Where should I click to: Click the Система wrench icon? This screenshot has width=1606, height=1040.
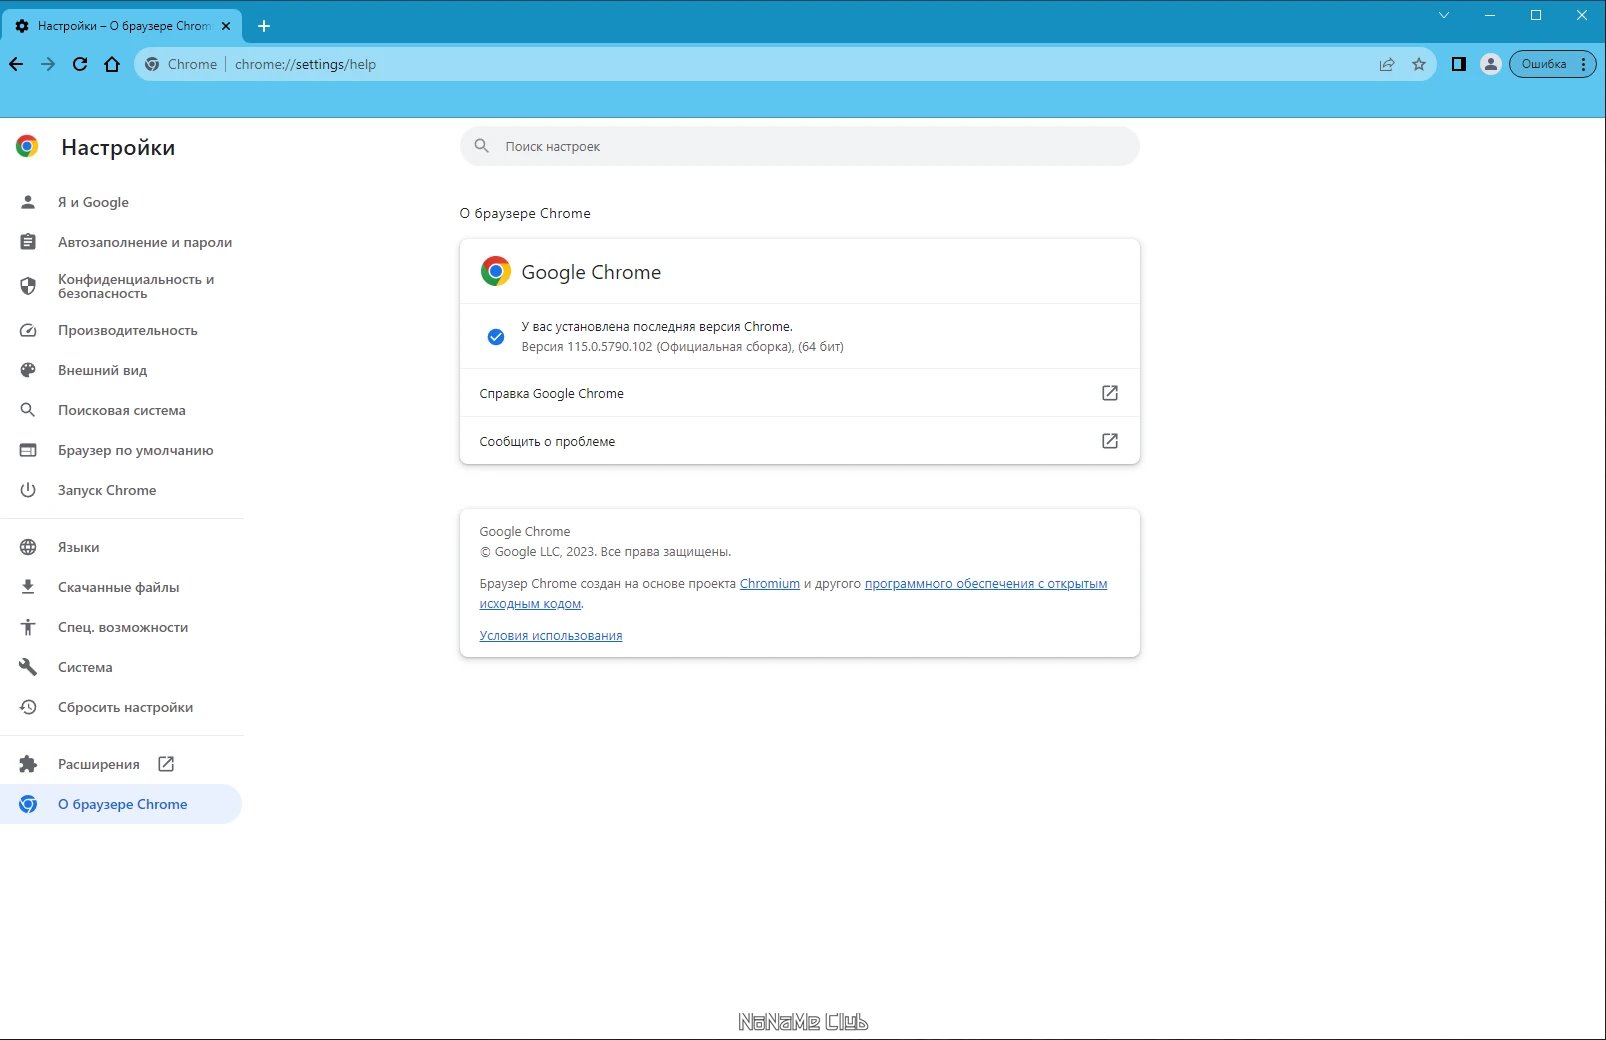coord(28,667)
